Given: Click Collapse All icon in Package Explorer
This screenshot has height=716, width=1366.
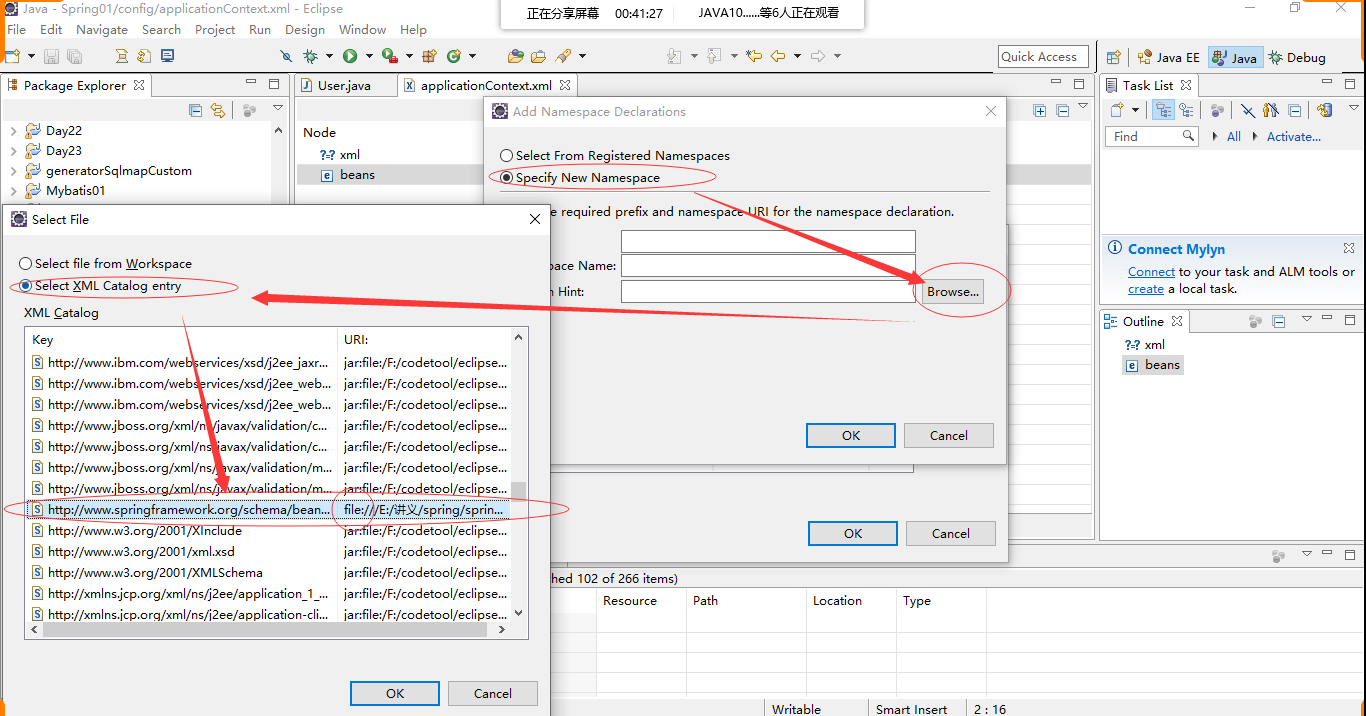Looking at the screenshot, I should coord(196,111).
